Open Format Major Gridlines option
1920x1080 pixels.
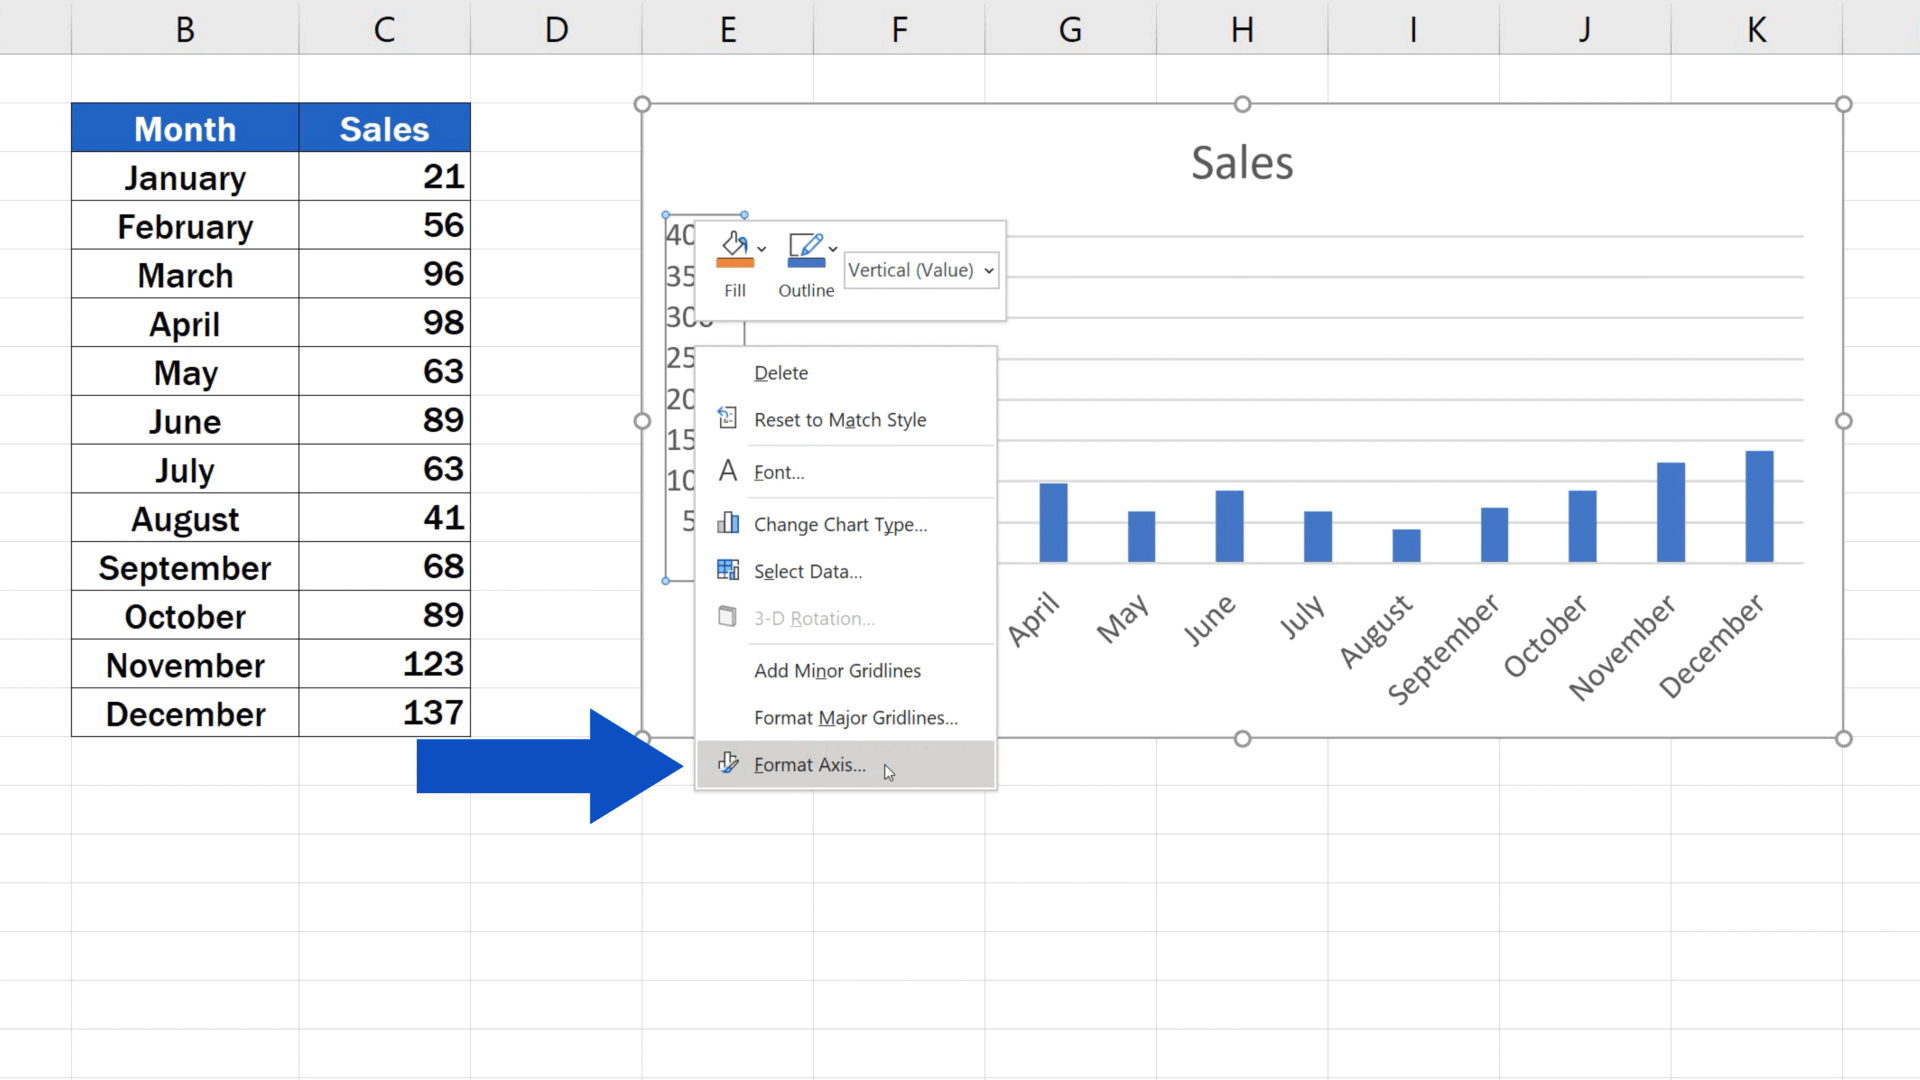click(x=855, y=717)
